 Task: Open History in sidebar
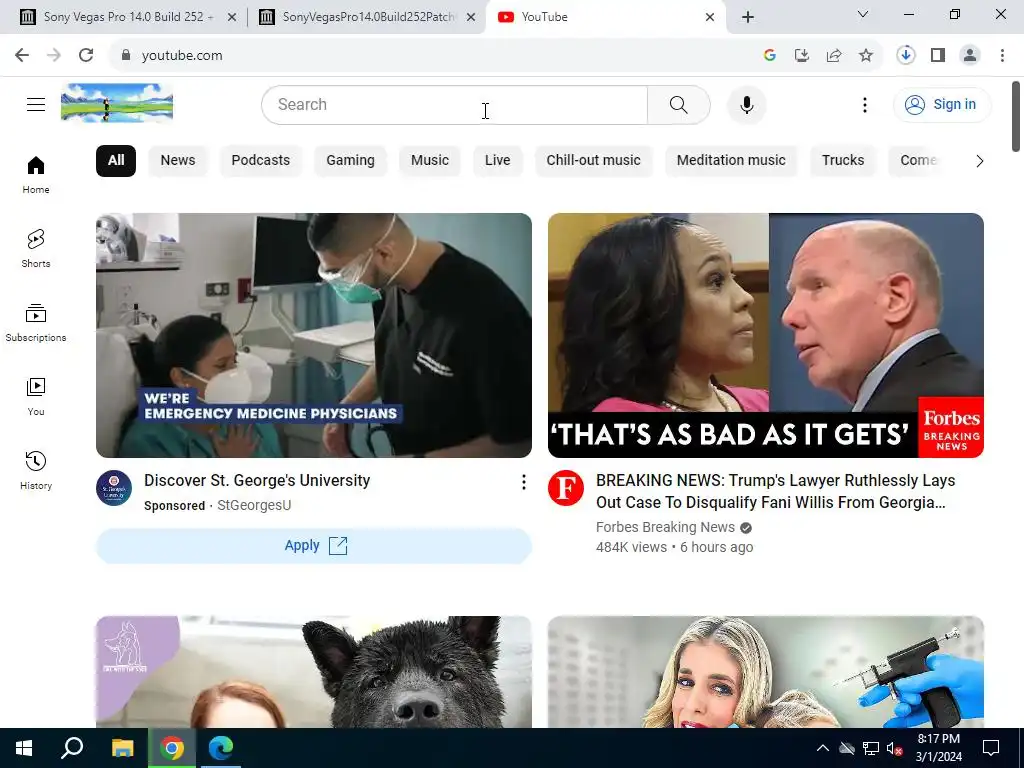36,470
